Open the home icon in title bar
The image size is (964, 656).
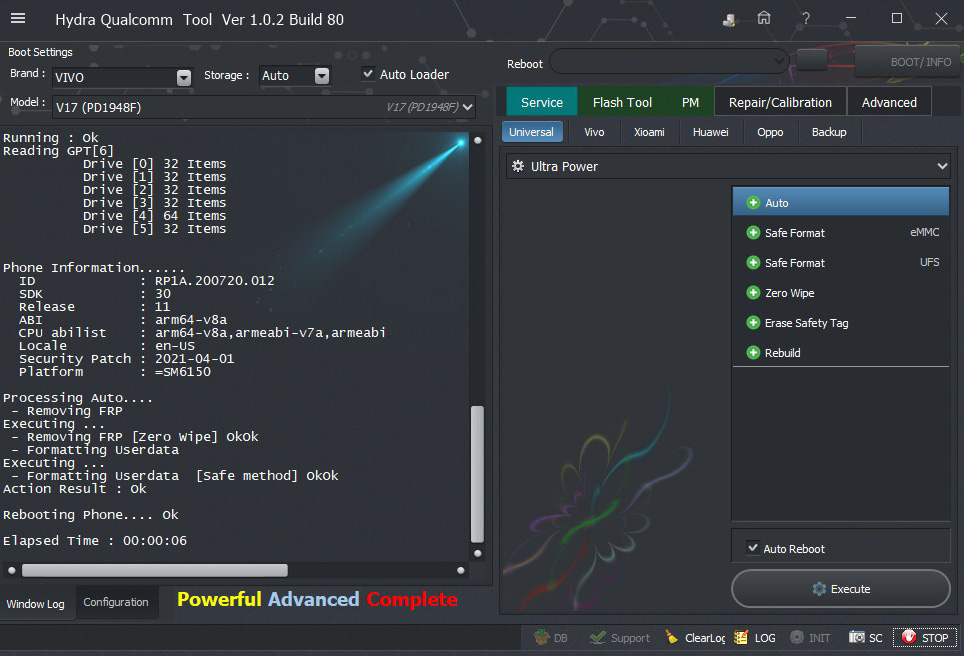point(764,18)
